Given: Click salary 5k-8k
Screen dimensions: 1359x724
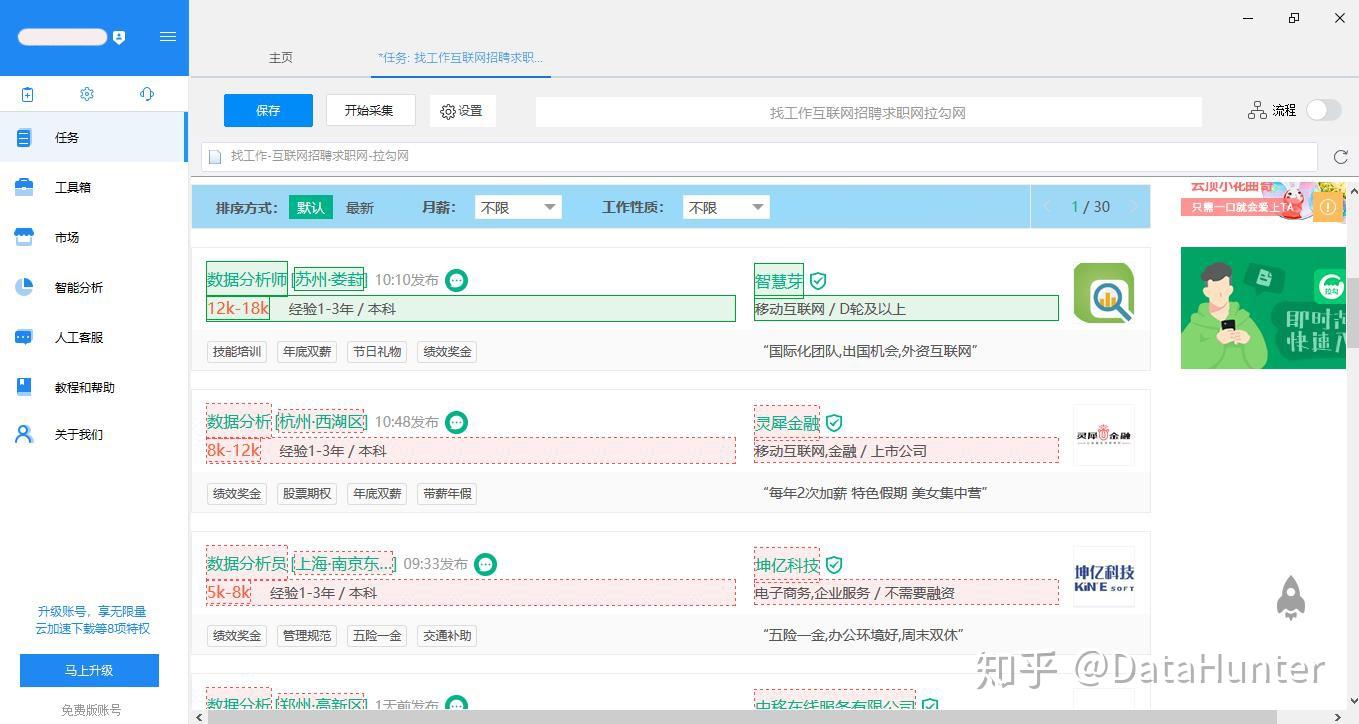Looking at the screenshot, I should [228, 592].
